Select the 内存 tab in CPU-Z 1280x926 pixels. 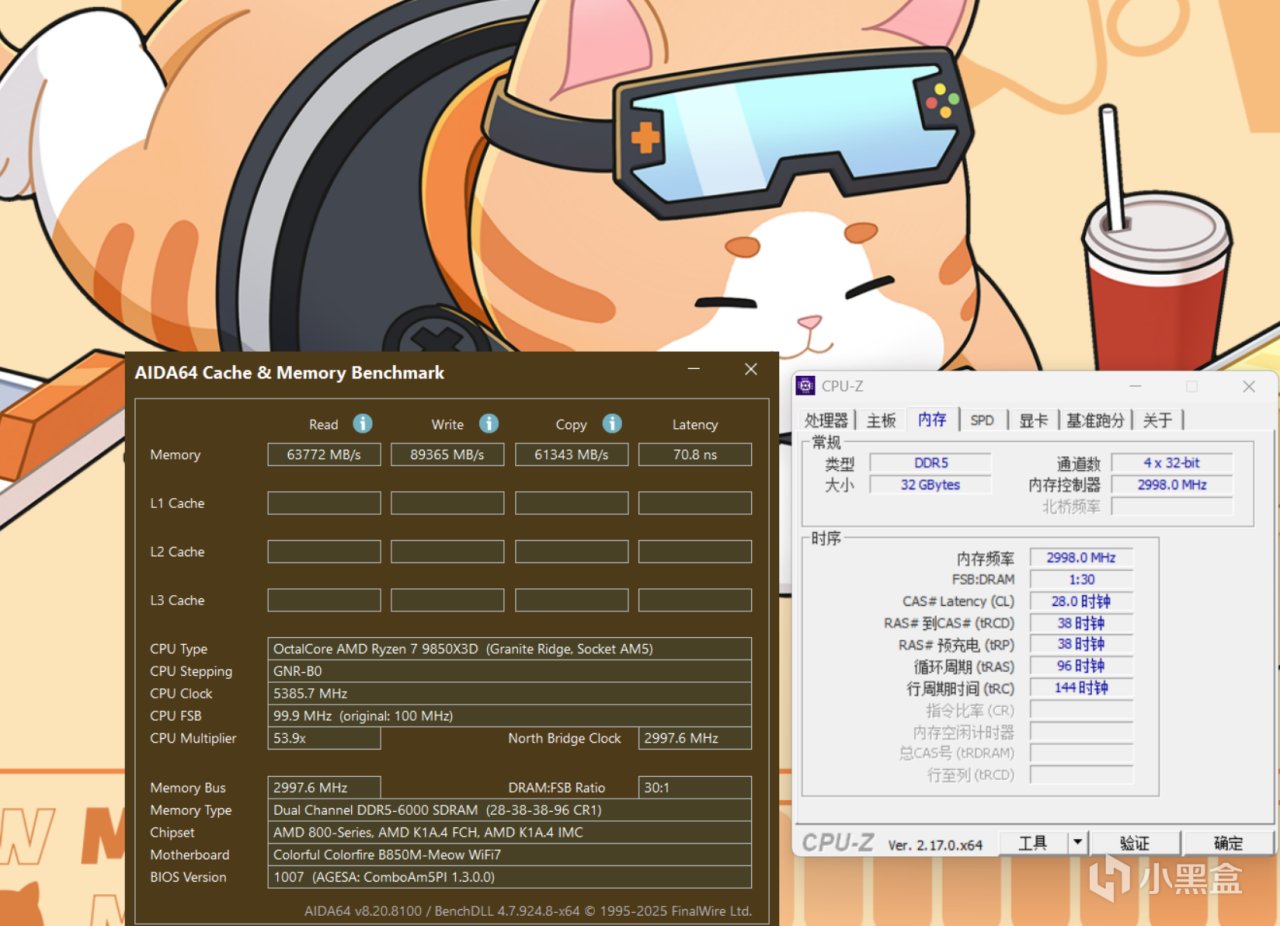click(932, 419)
